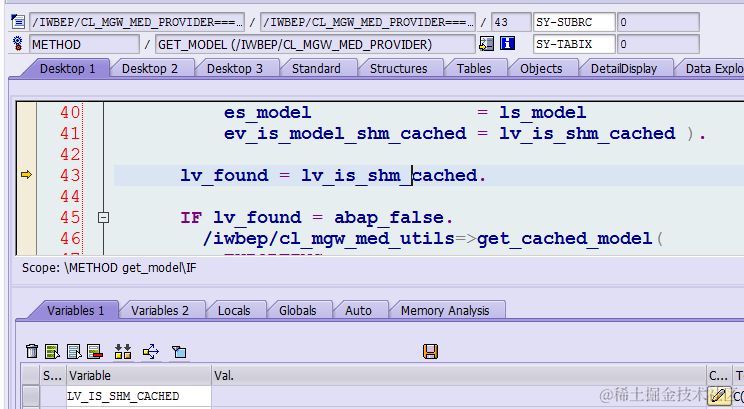Click ls_model on line 40
This screenshot has width=744, height=409.
point(542,113)
